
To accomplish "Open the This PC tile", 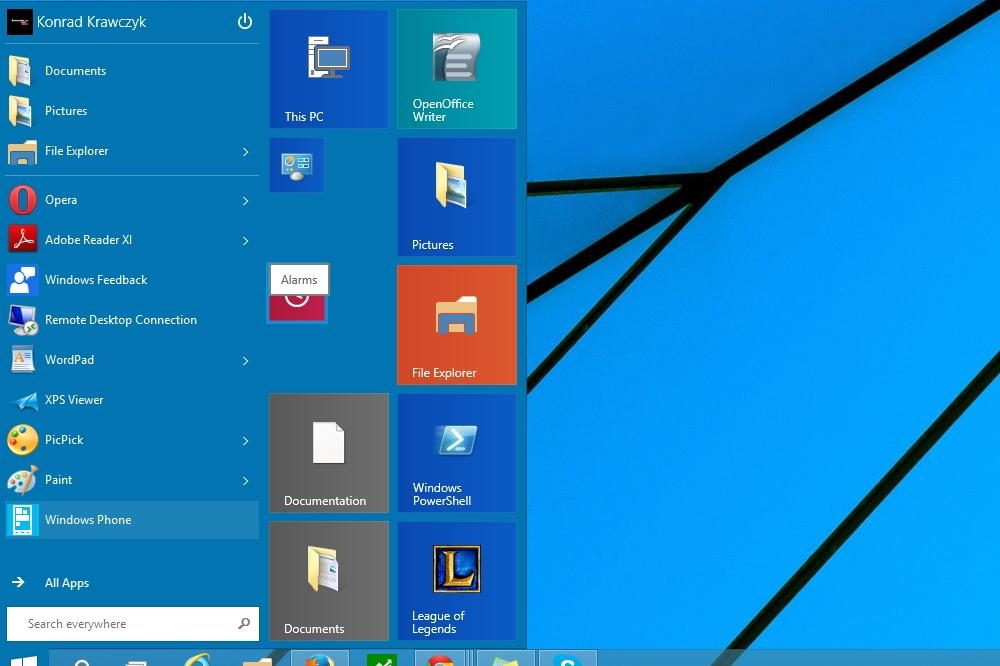I will (x=329, y=69).
